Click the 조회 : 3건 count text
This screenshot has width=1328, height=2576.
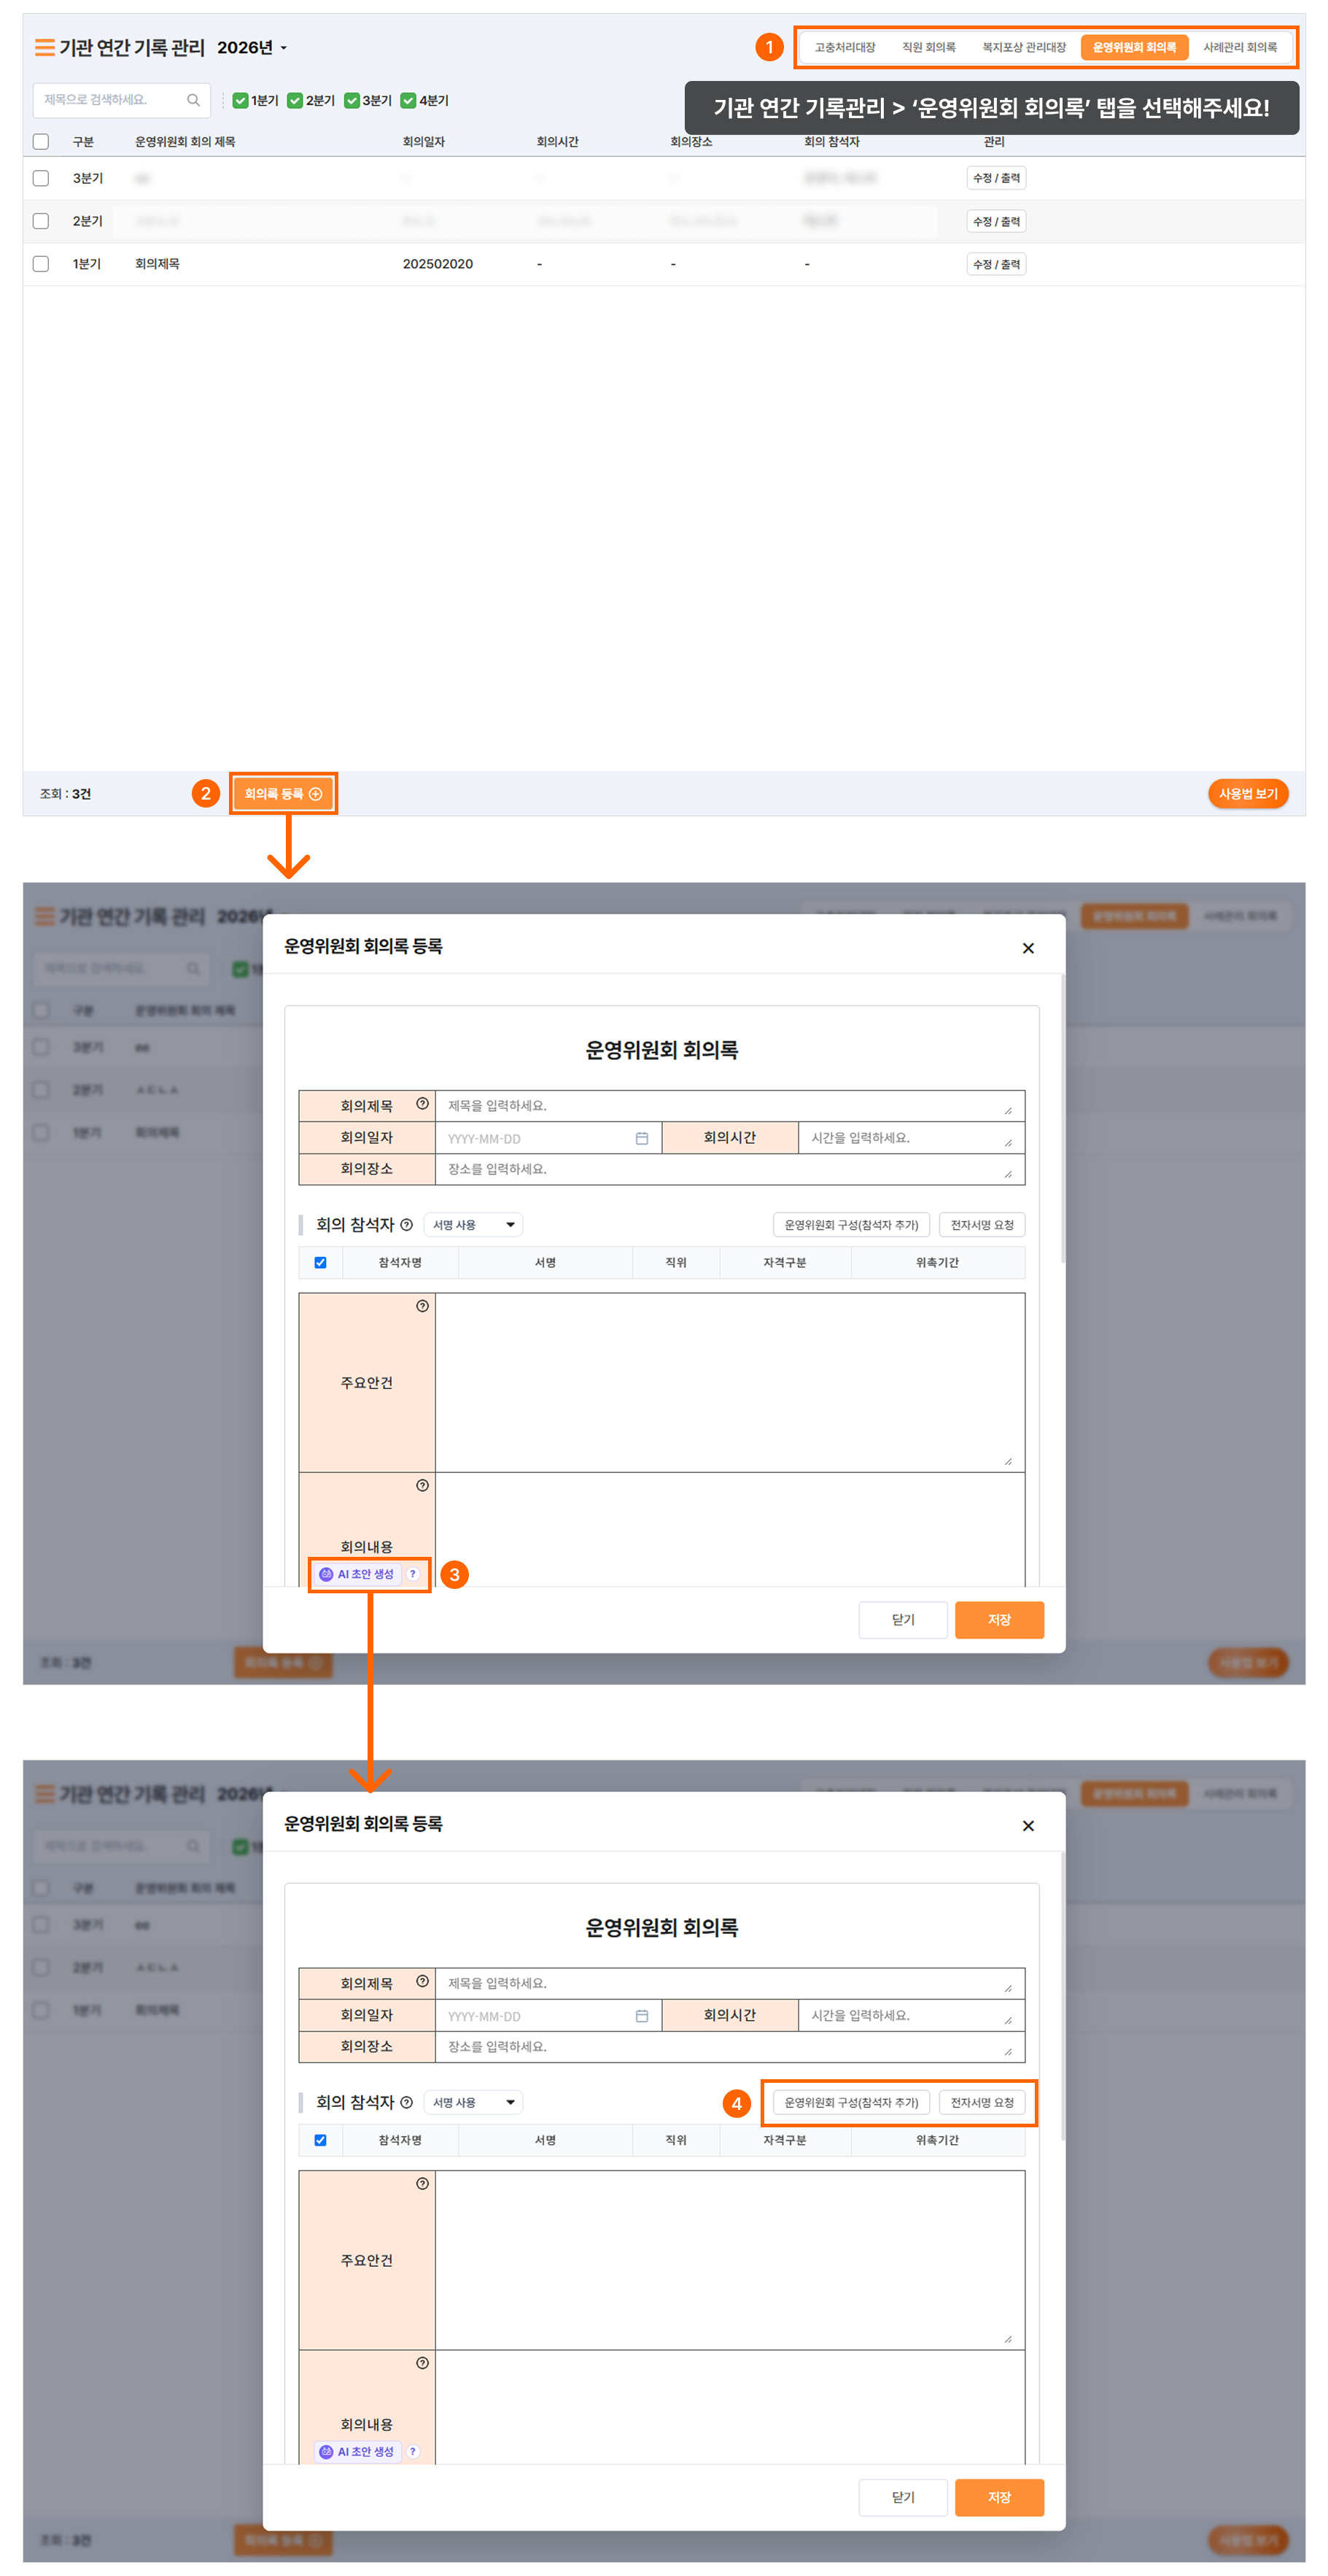[x=65, y=794]
